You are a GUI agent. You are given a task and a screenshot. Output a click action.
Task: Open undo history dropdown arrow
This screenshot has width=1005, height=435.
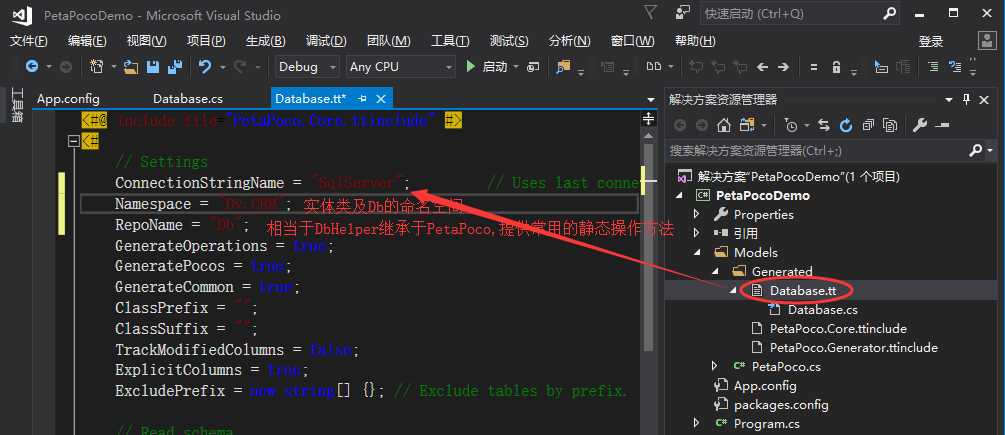pyautogui.click(x=222, y=67)
